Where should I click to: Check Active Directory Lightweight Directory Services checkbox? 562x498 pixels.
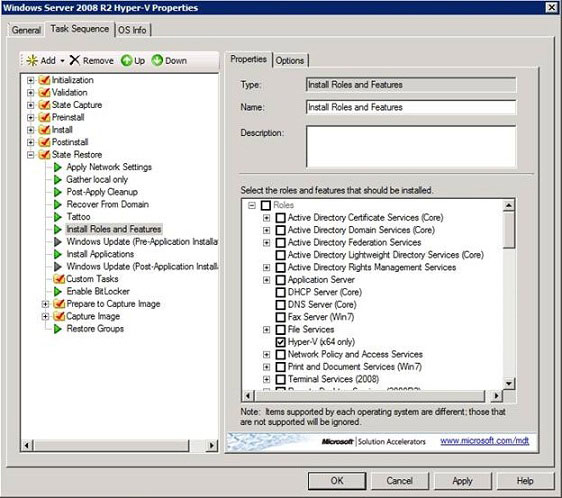coord(281,255)
